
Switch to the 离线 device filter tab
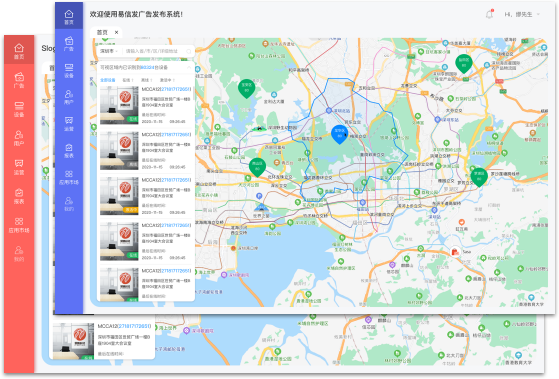tap(146, 80)
